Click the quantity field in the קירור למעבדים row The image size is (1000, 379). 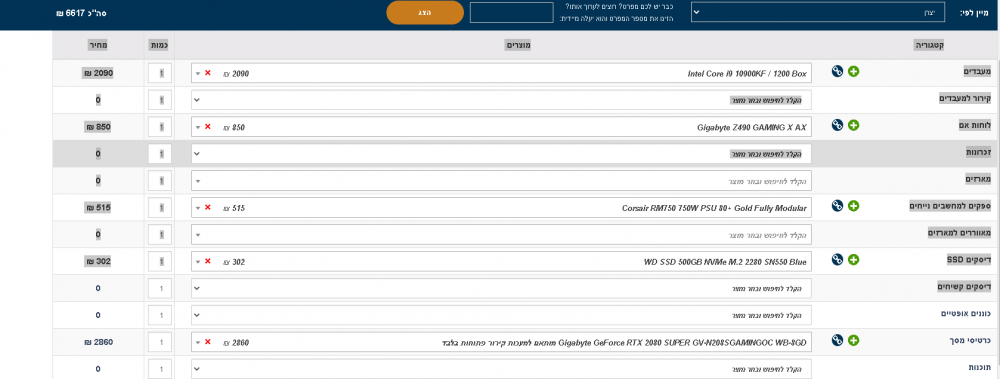(x=159, y=100)
